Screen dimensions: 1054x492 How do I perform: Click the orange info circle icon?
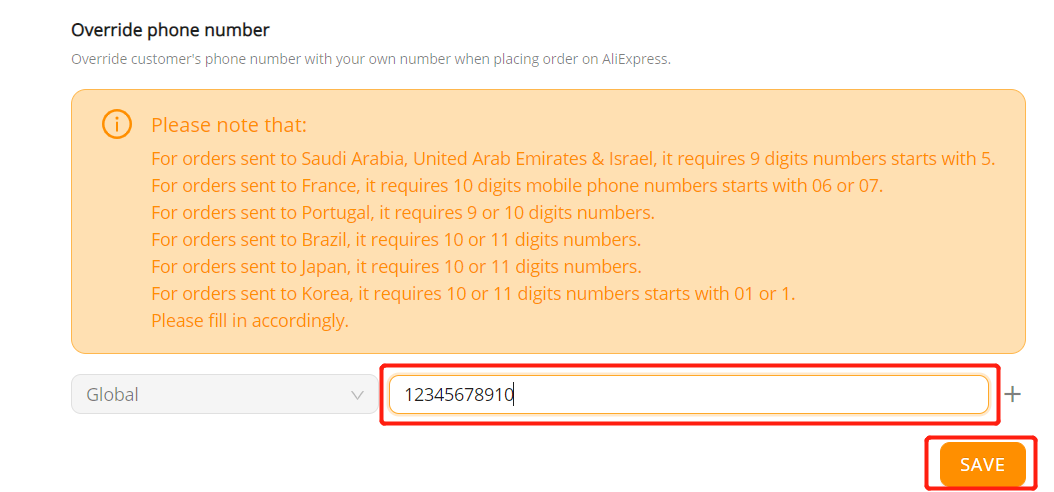pyautogui.click(x=117, y=124)
